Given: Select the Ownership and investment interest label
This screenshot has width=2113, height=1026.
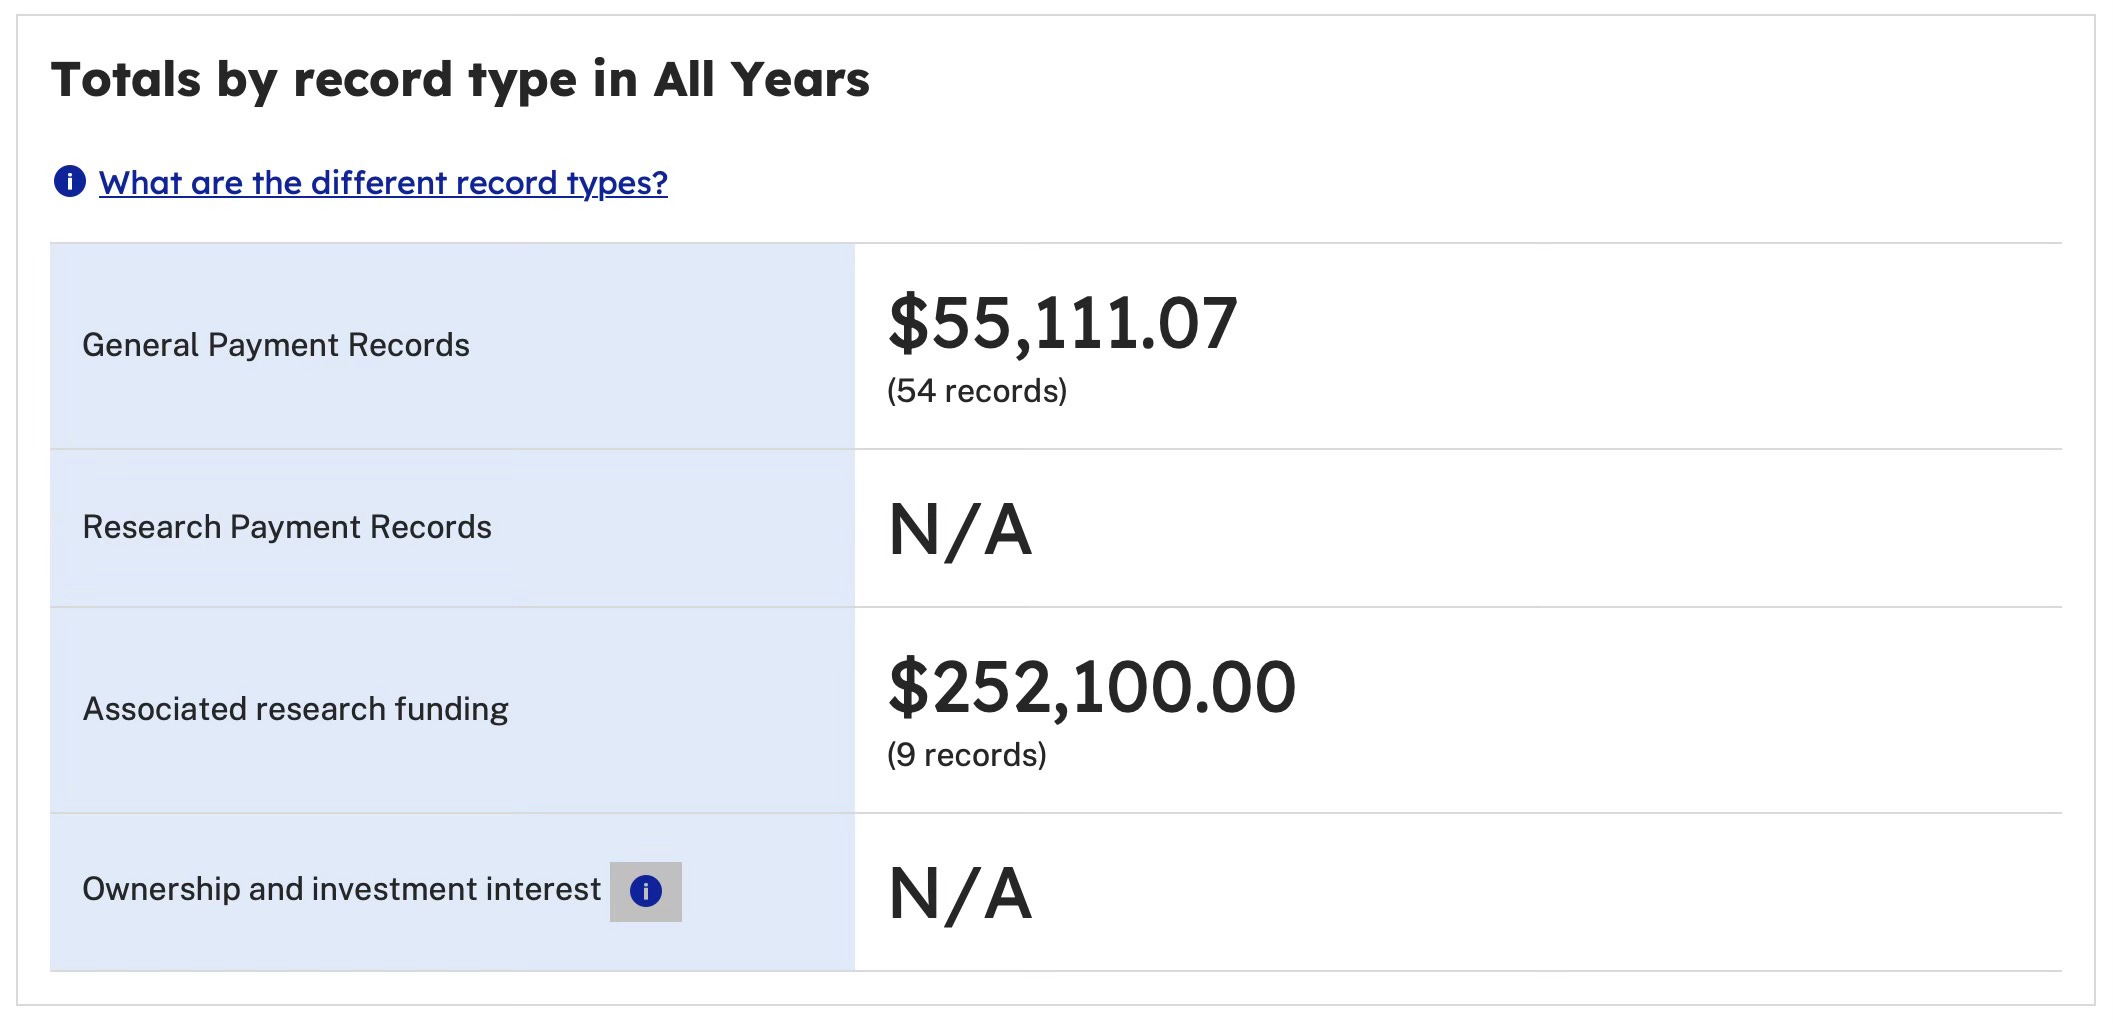Looking at the screenshot, I should click(x=342, y=889).
